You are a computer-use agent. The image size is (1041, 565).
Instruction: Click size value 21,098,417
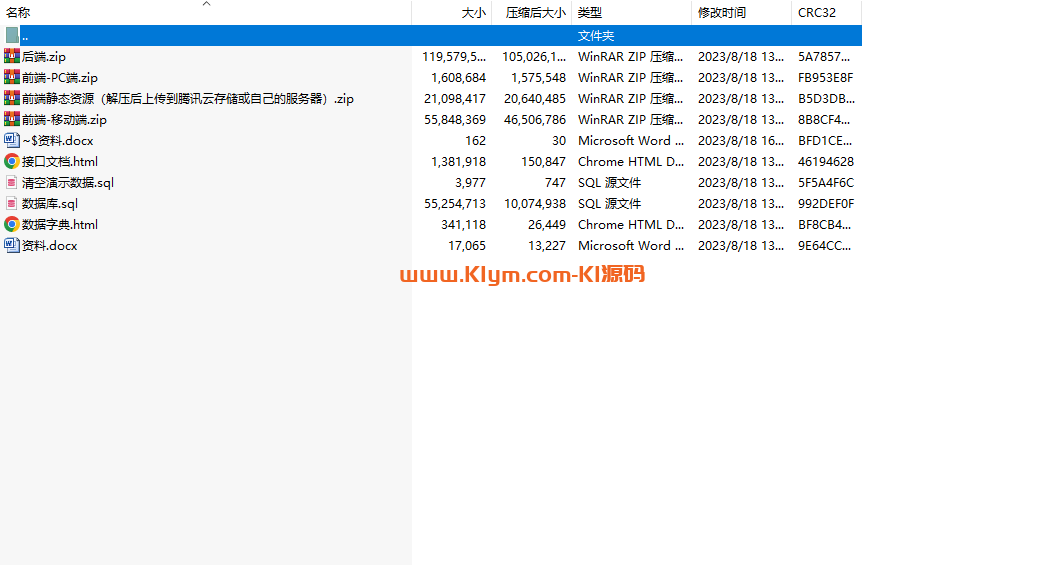tap(455, 98)
